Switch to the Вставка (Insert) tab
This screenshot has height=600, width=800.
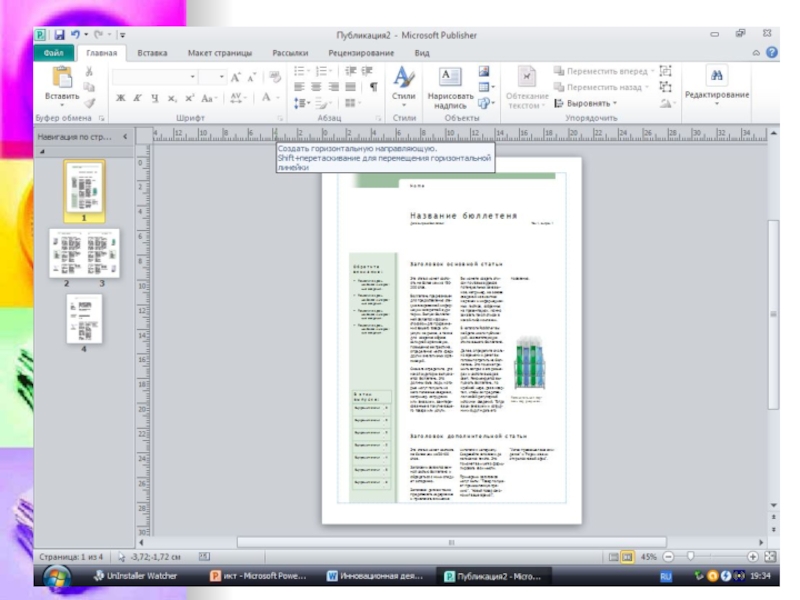[x=152, y=53]
